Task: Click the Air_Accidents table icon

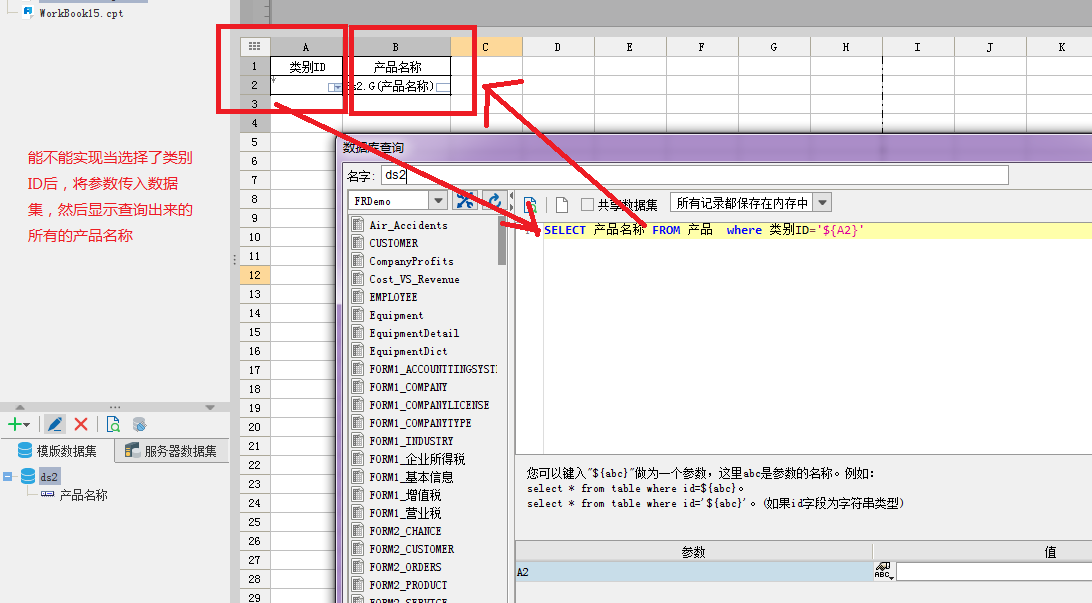Action: click(358, 224)
